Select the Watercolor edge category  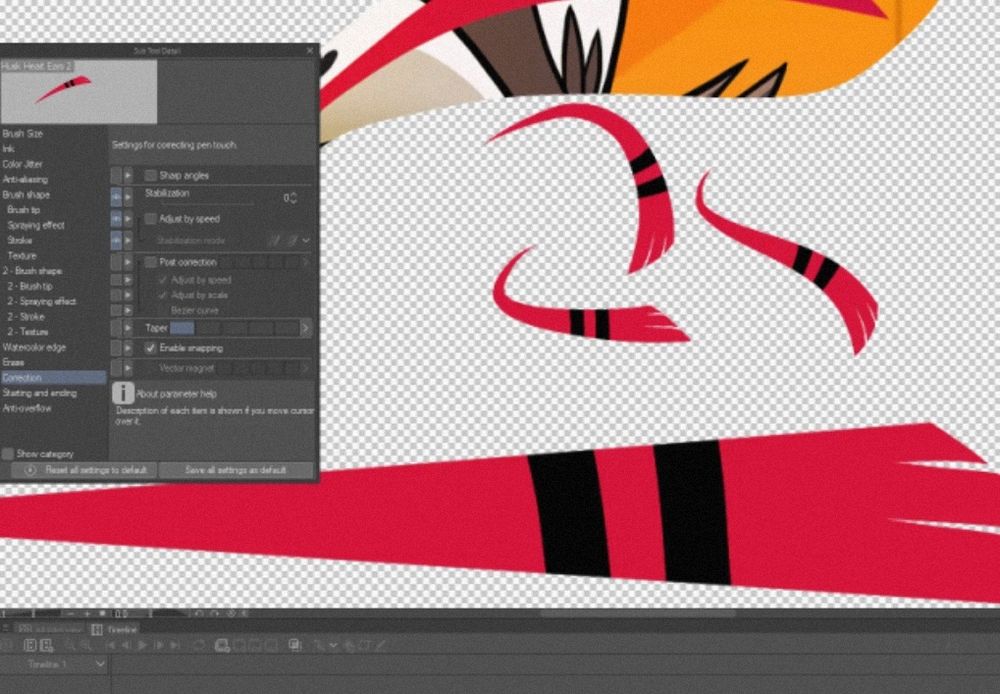[x=34, y=347]
